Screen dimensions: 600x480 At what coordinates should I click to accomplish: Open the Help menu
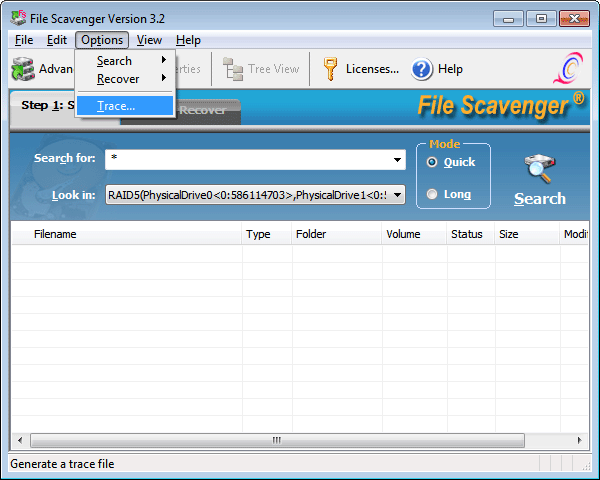(188, 40)
